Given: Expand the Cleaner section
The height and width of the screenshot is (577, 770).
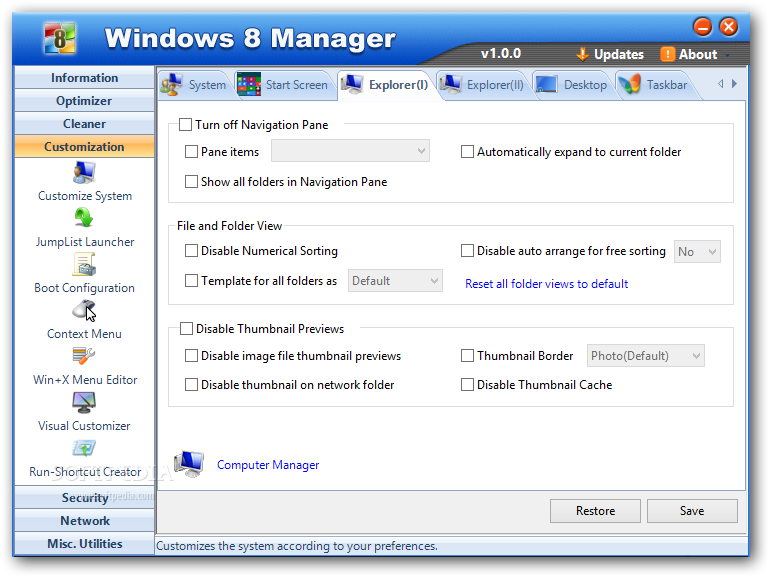Looking at the screenshot, I should click(84, 124).
